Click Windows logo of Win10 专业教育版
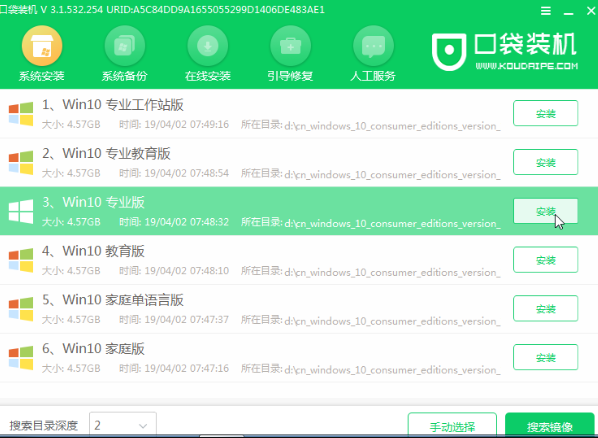This screenshot has width=598, height=438. (21, 163)
